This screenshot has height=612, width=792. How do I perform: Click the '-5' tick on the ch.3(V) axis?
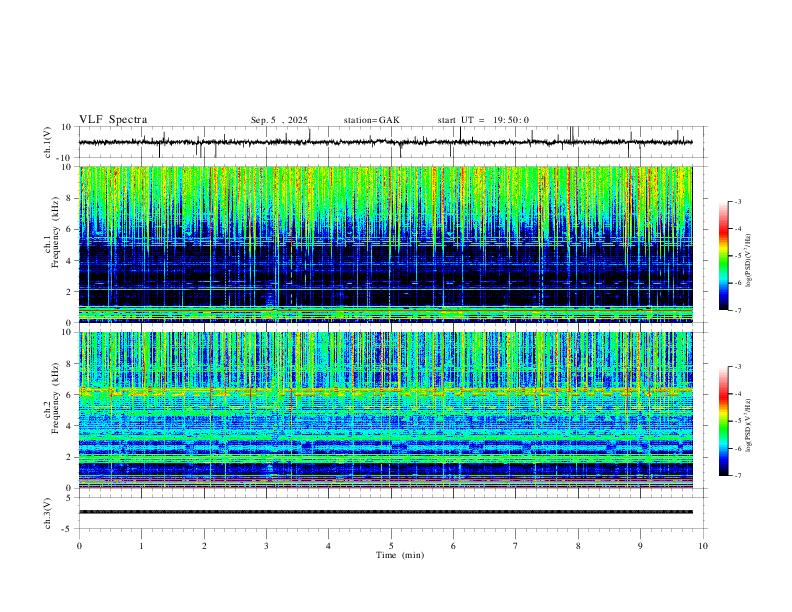68,529
